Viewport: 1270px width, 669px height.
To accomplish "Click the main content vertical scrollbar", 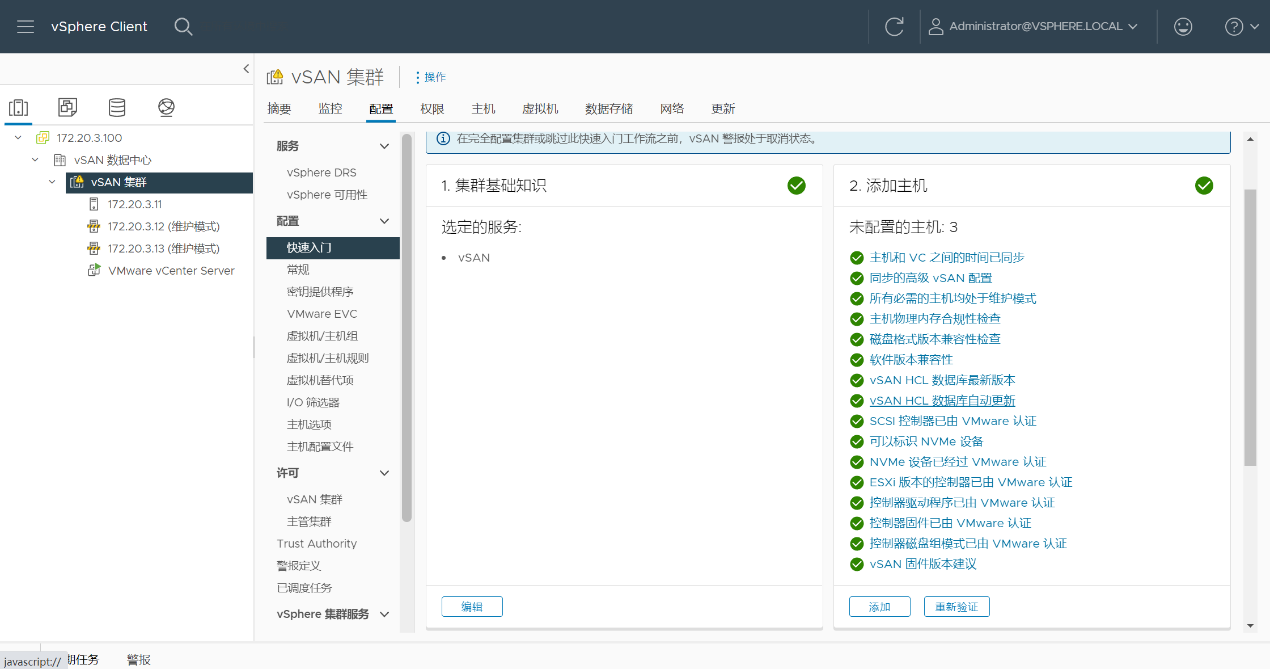I will click(x=1249, y=327).
